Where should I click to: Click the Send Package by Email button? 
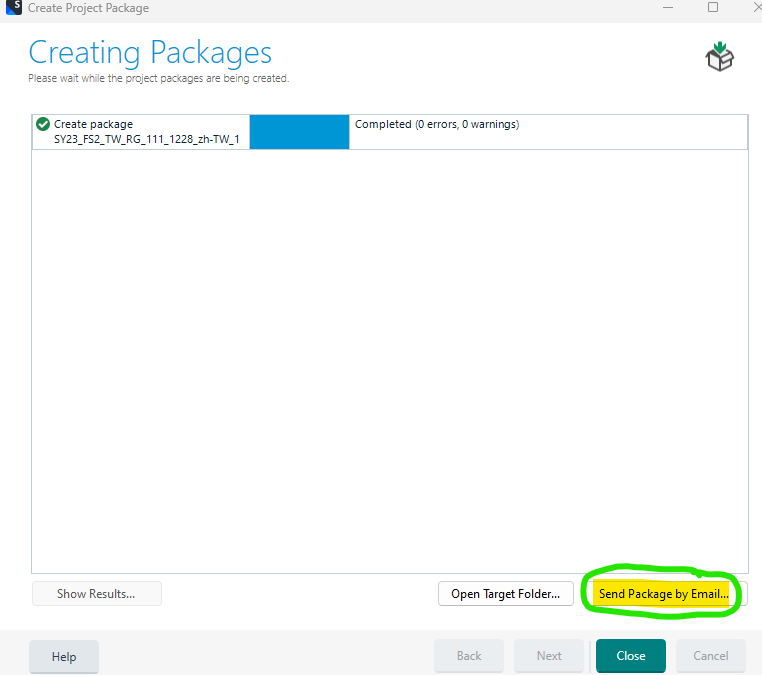coord(664,593)
